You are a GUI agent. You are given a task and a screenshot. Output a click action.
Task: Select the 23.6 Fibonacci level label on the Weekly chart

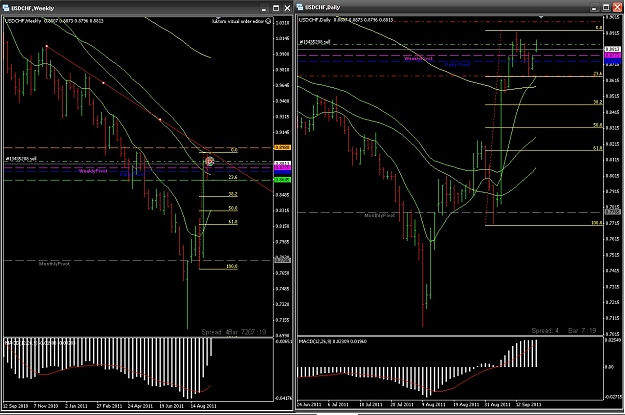click(233, 177)
